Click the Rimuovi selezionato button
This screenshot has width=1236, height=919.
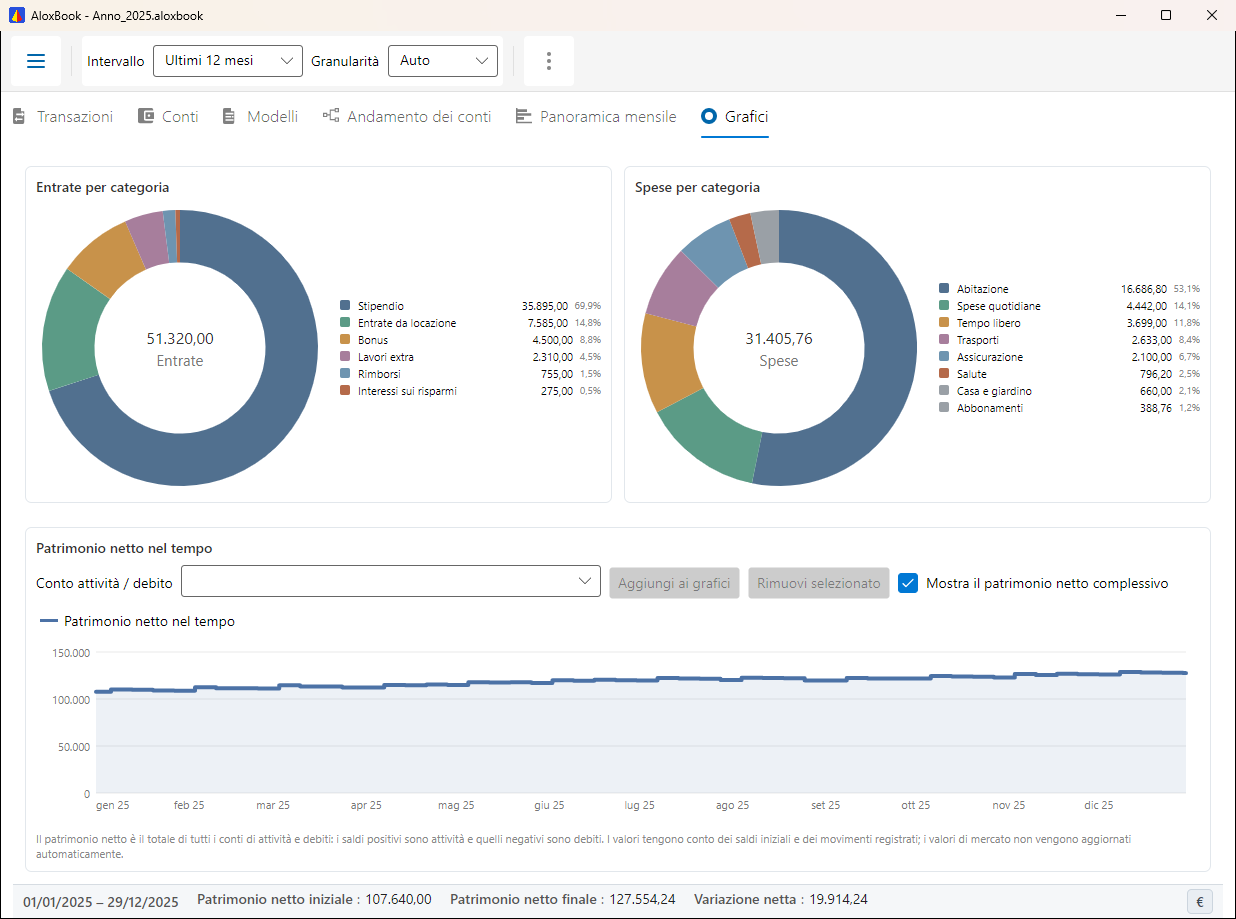[818, 583]
